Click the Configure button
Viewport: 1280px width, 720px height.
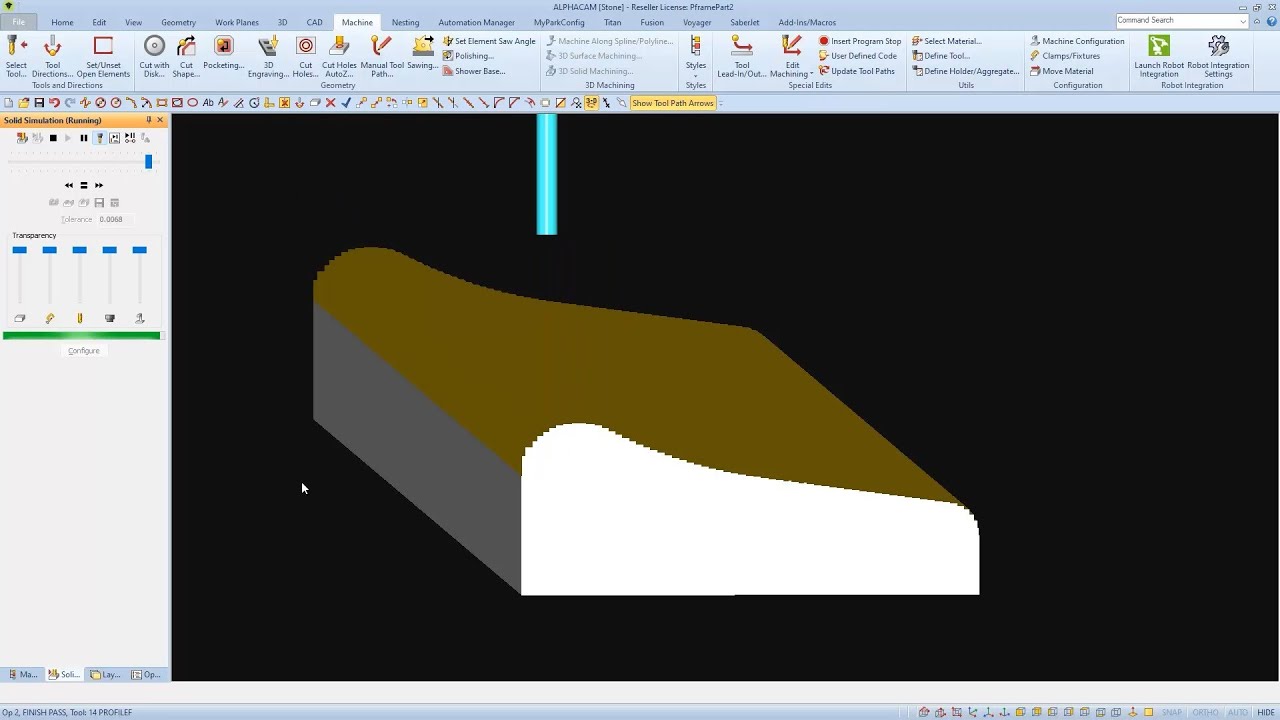(x=84, y=351)
